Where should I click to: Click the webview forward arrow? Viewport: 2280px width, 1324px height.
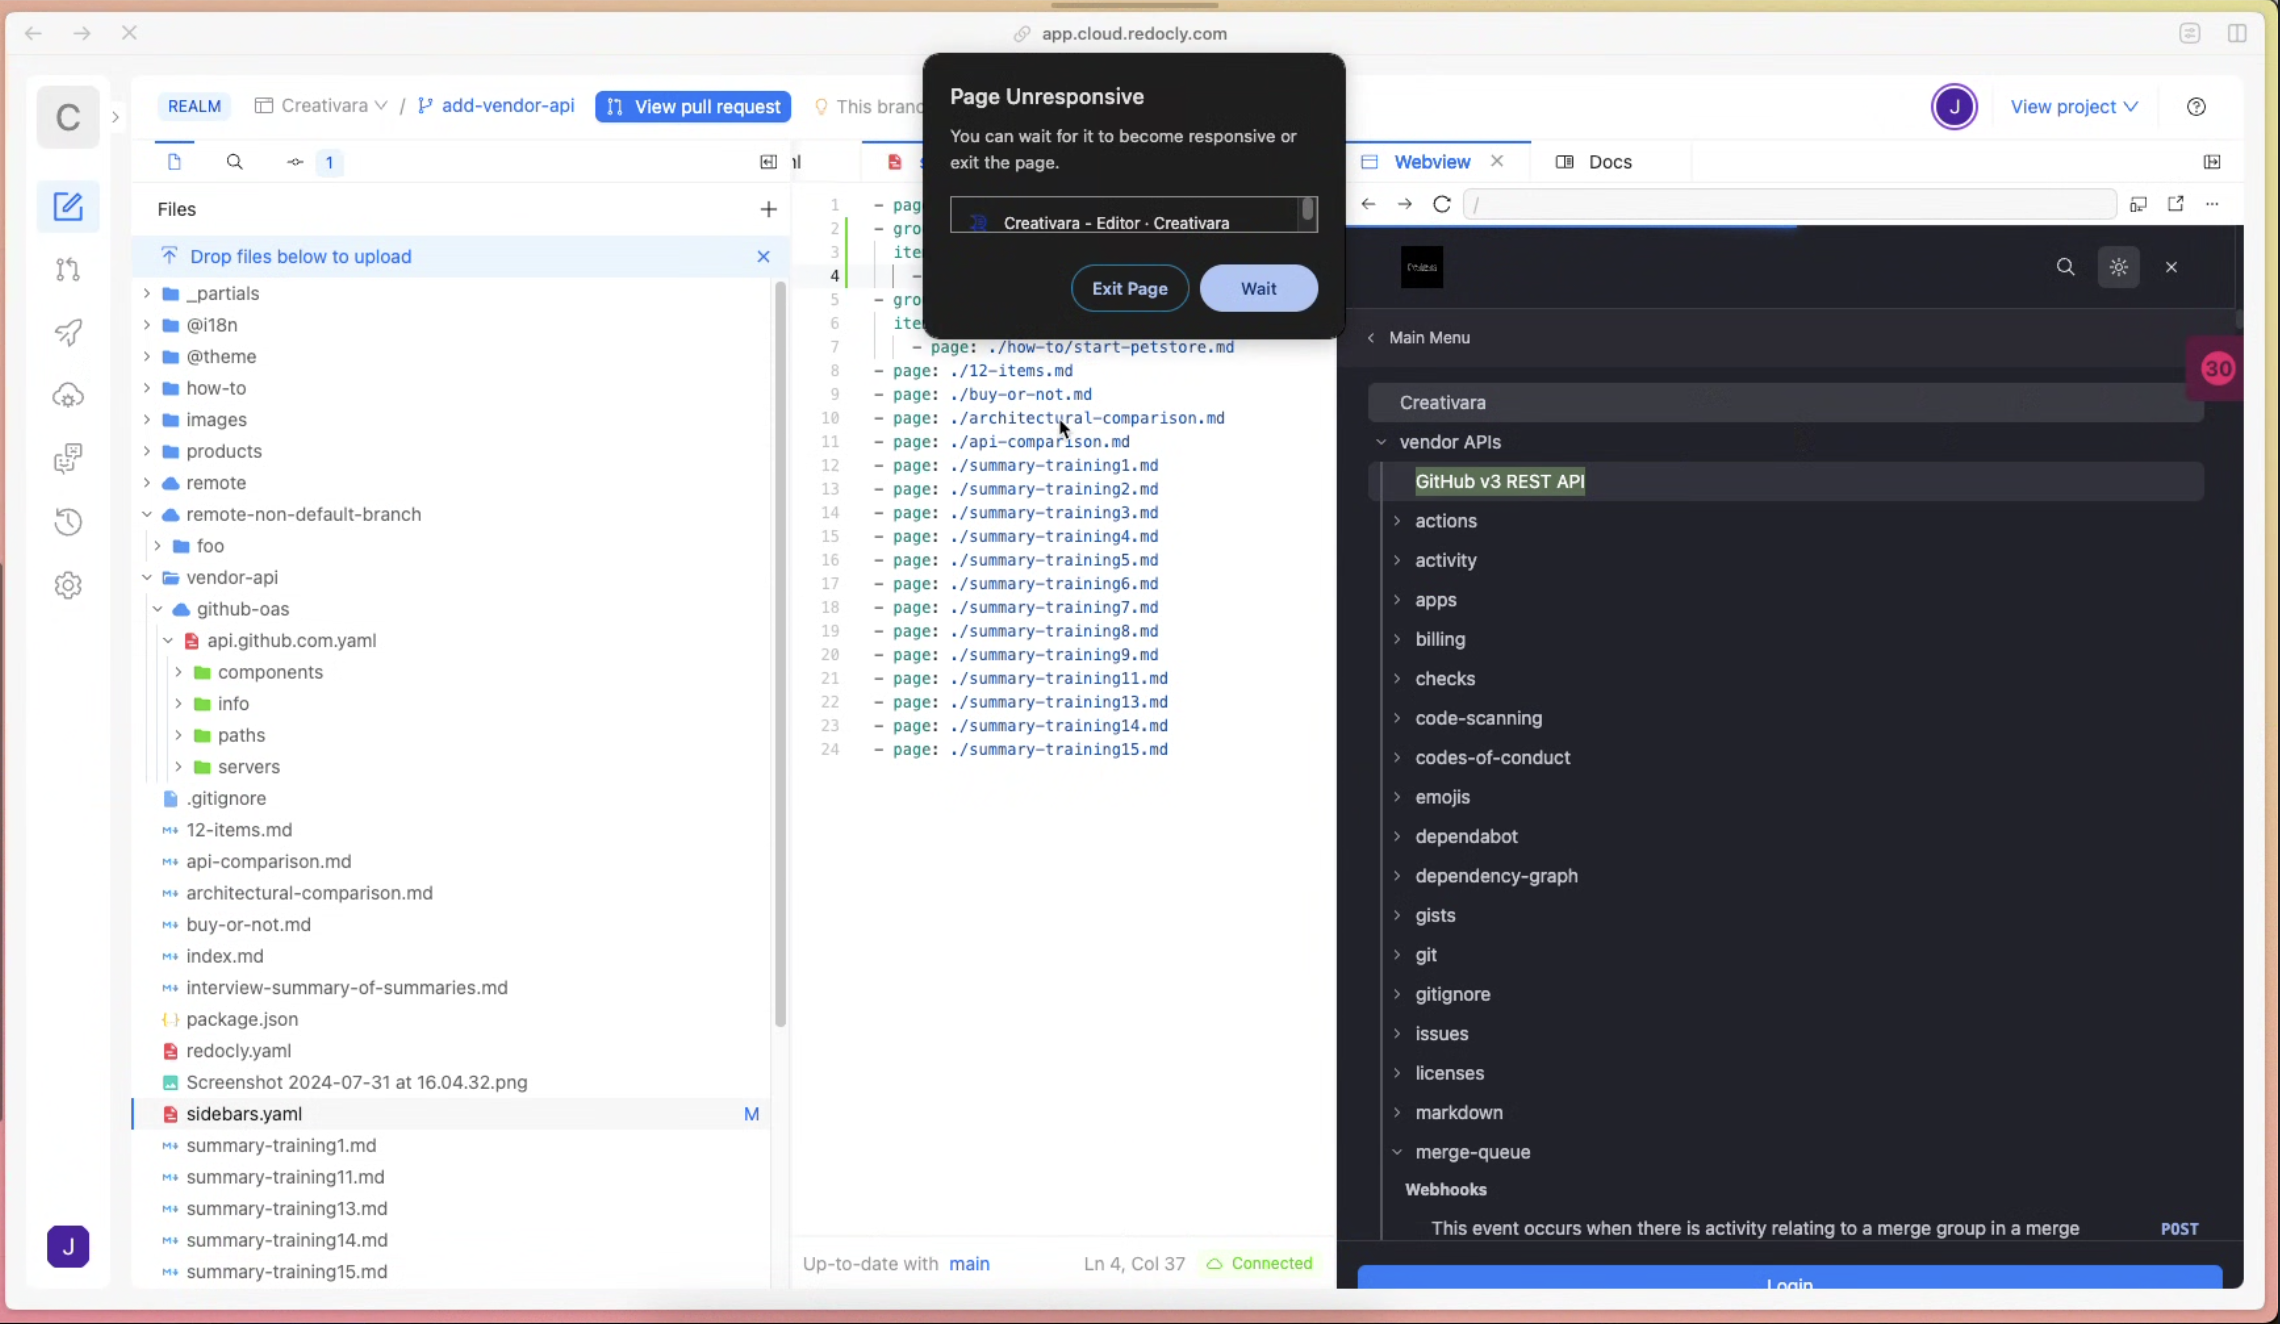(1404, 204)
